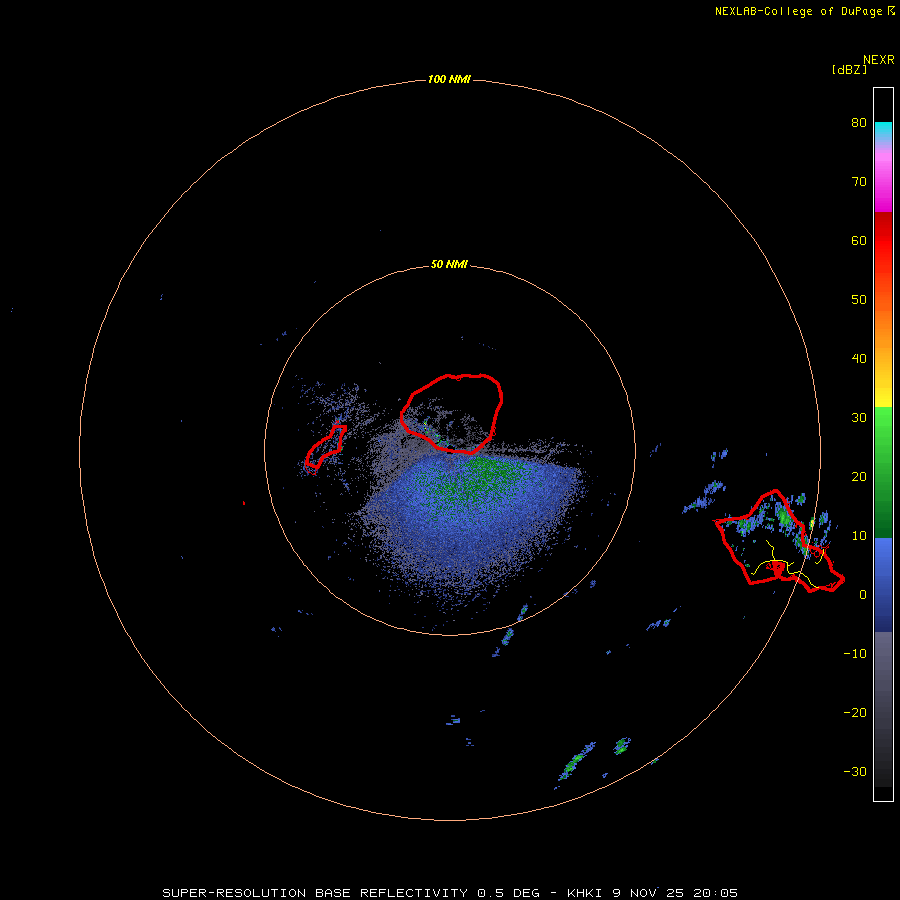This screenshot has height=900, width=900.
Task: Click the [dBZ] units label
Action: click(x=849, y=70)
